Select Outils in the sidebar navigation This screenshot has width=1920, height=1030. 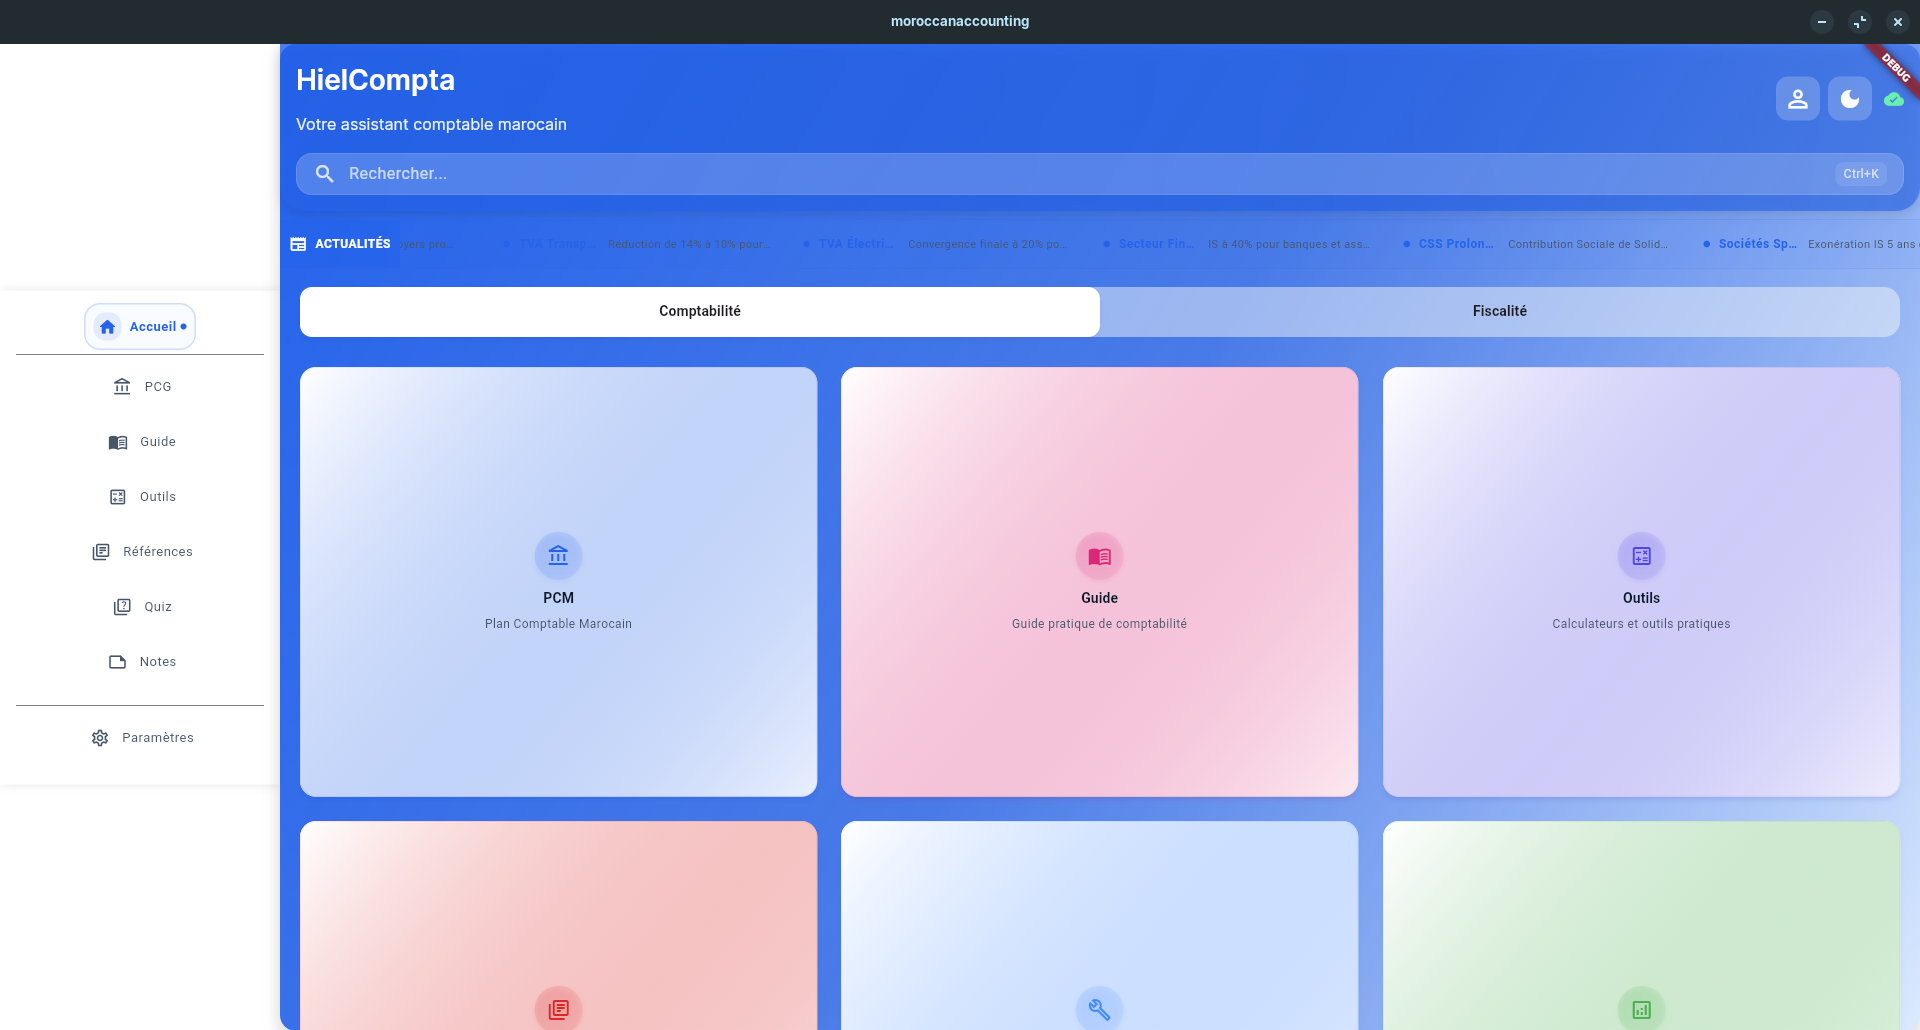click(140, 497)
